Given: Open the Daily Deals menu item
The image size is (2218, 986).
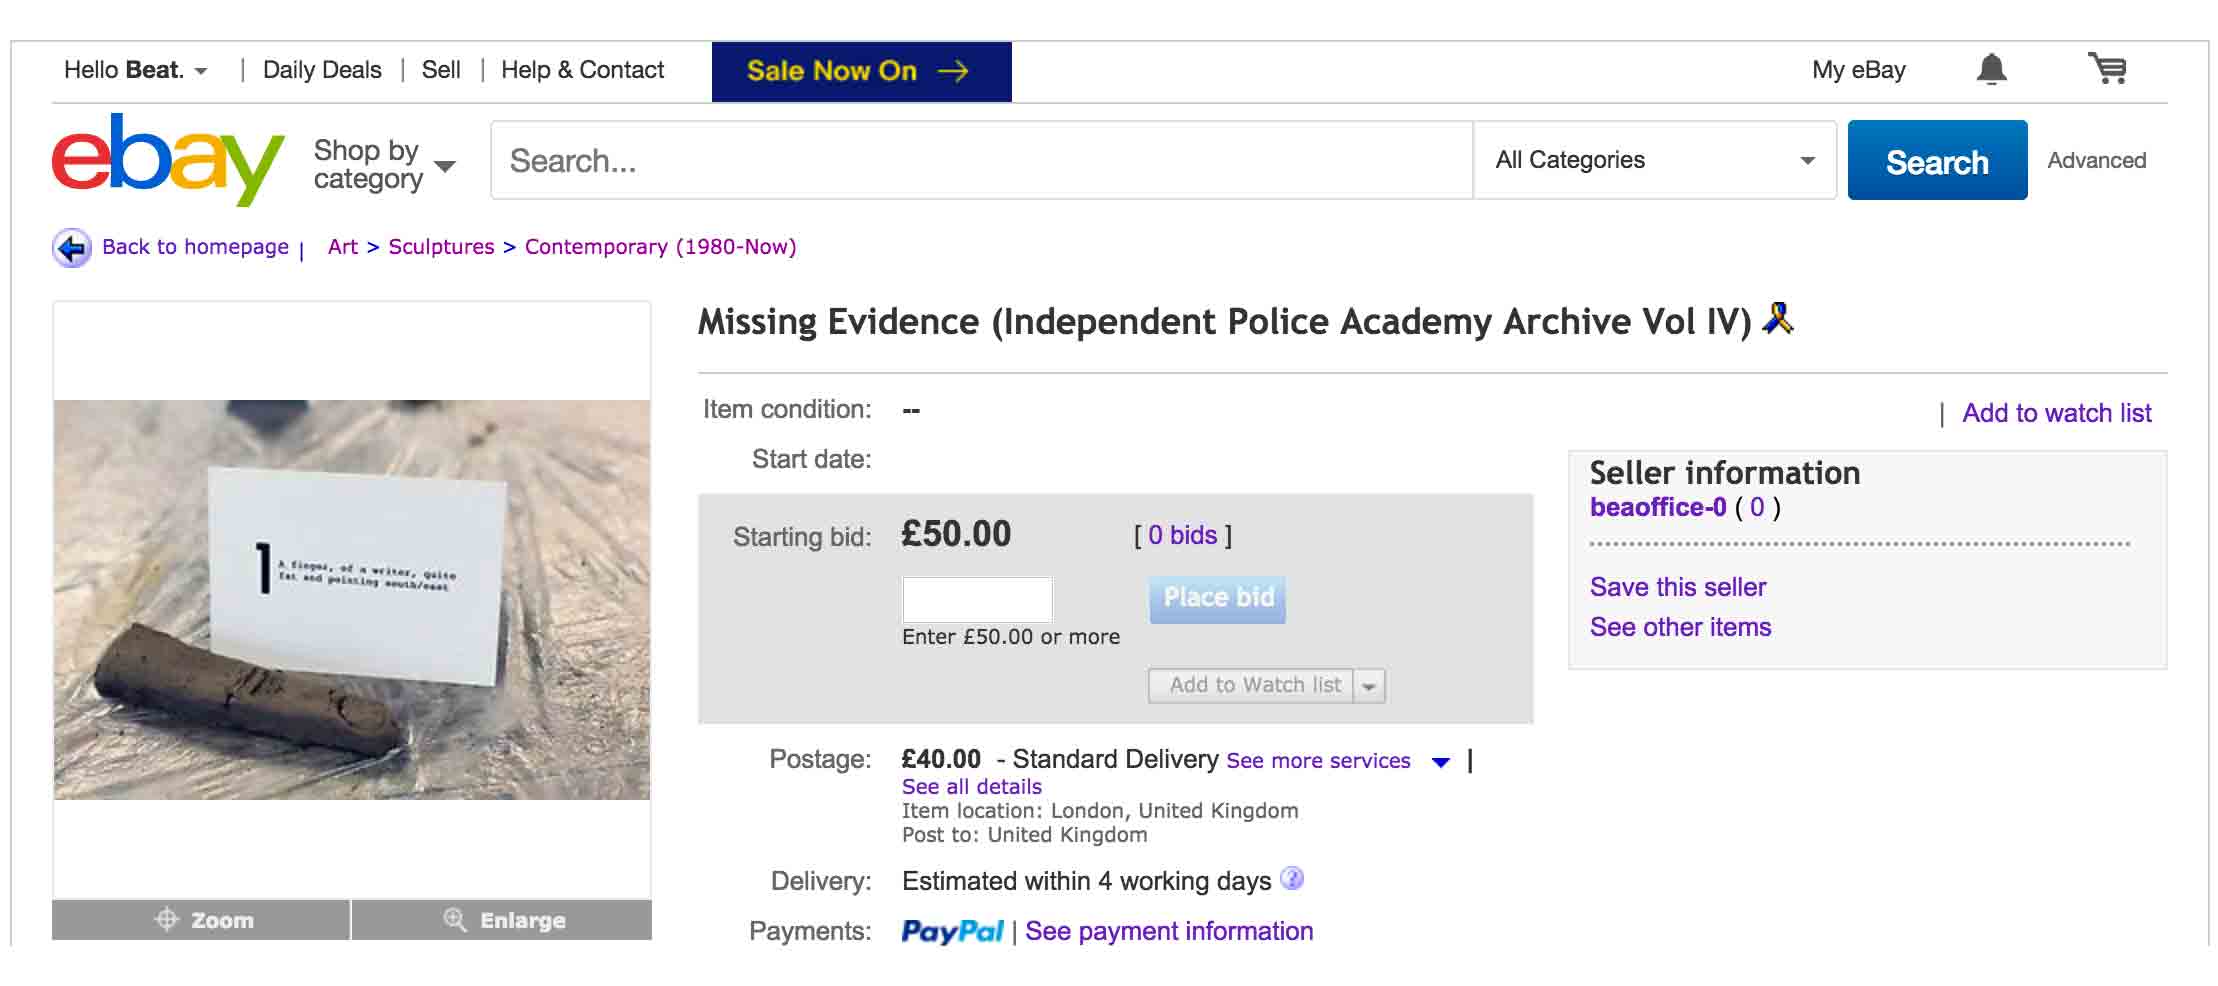Looking at the screenshot, I should (x=322, y=70).
